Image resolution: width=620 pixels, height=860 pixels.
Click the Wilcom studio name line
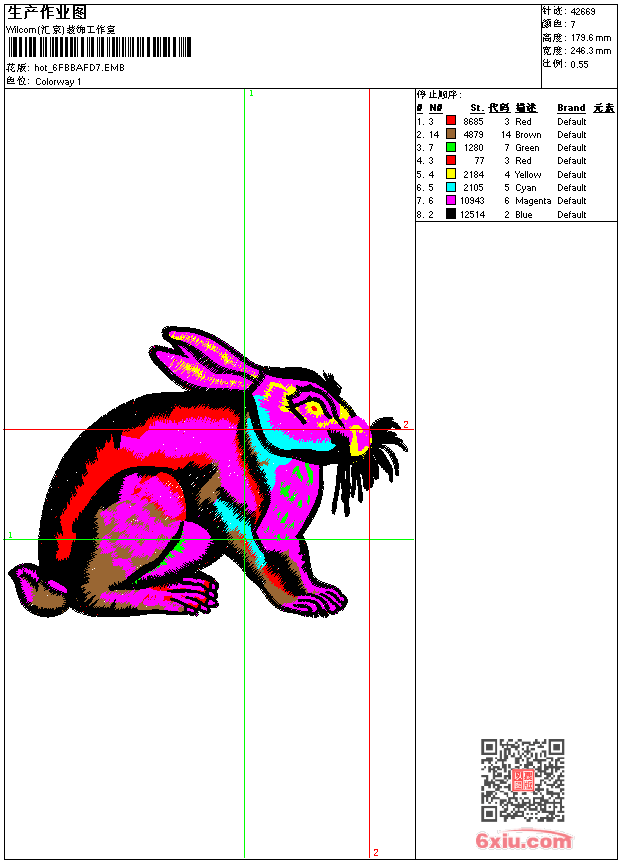click(61, 30)
